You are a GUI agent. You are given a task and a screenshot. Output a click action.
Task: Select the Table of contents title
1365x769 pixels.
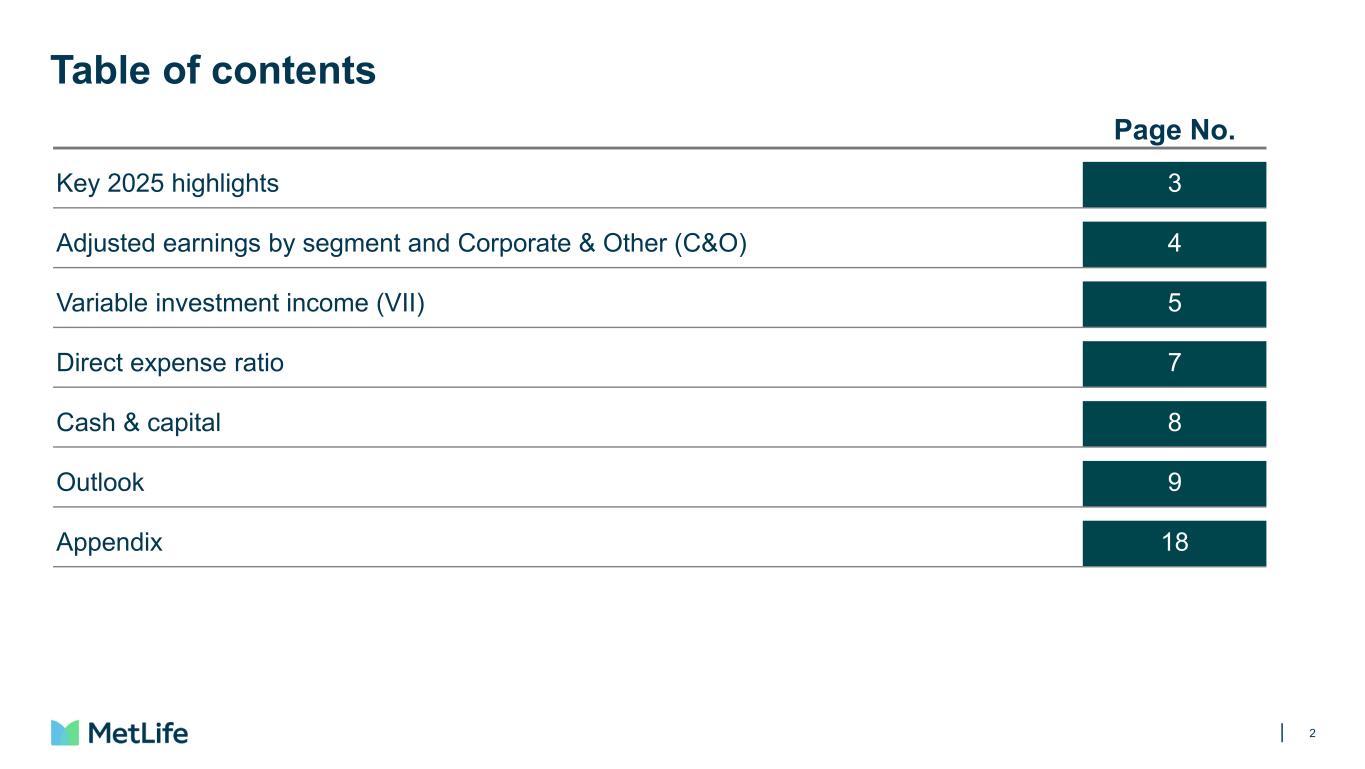[213, 70]
